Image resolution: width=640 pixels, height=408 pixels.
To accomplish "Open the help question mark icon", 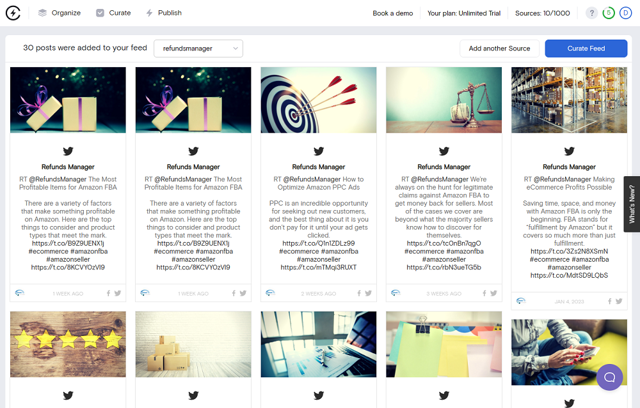I will click(x=591, y=13).
